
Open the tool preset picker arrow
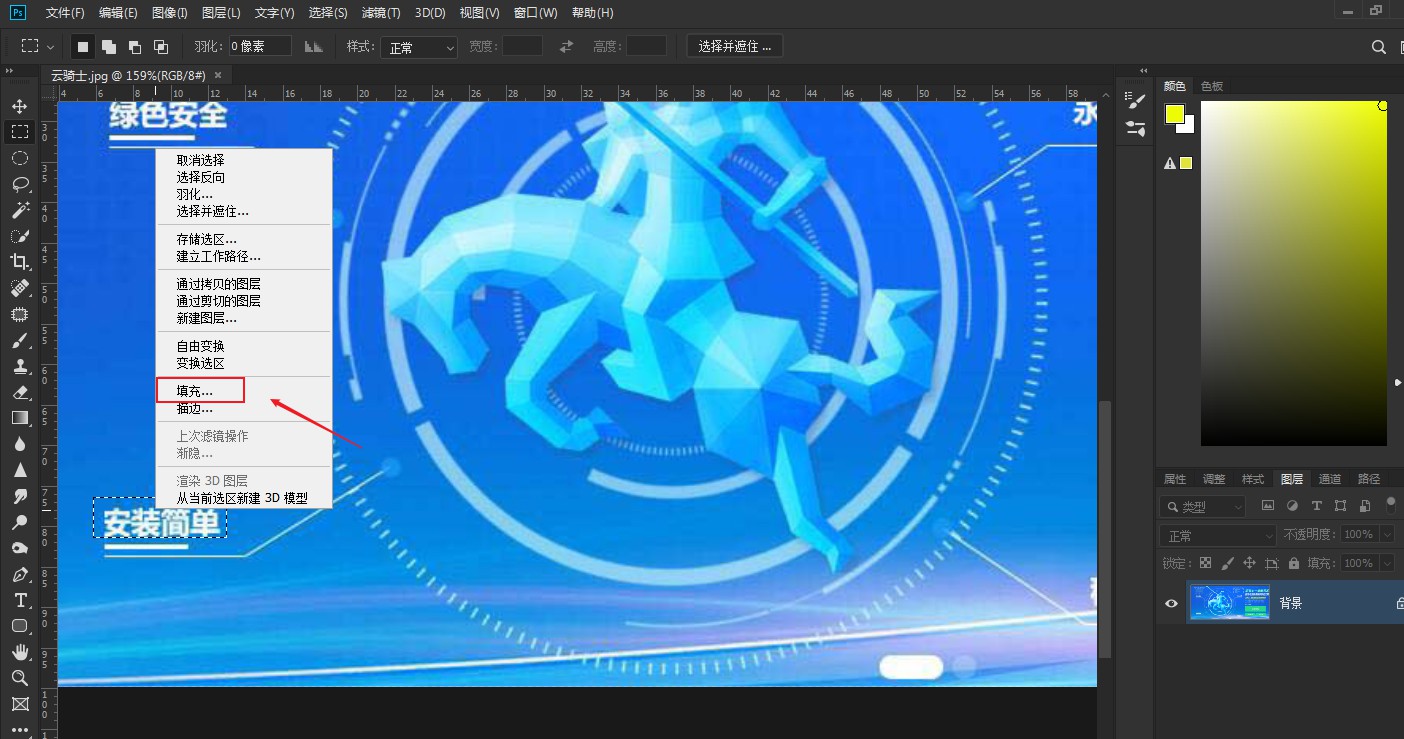(51, 47)
